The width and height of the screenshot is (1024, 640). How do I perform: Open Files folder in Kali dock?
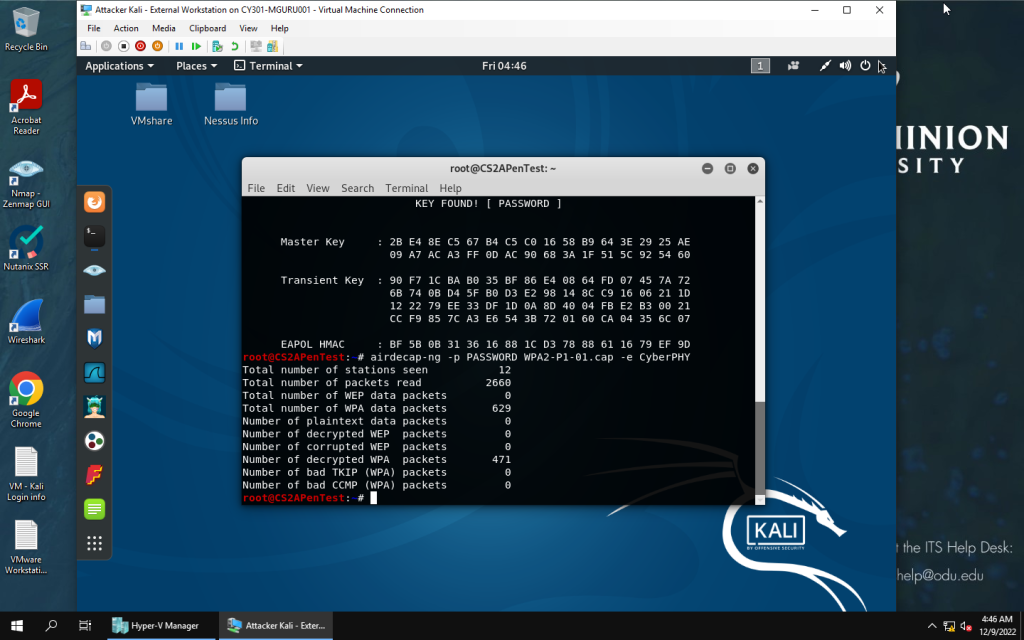[x=95, y=304]
